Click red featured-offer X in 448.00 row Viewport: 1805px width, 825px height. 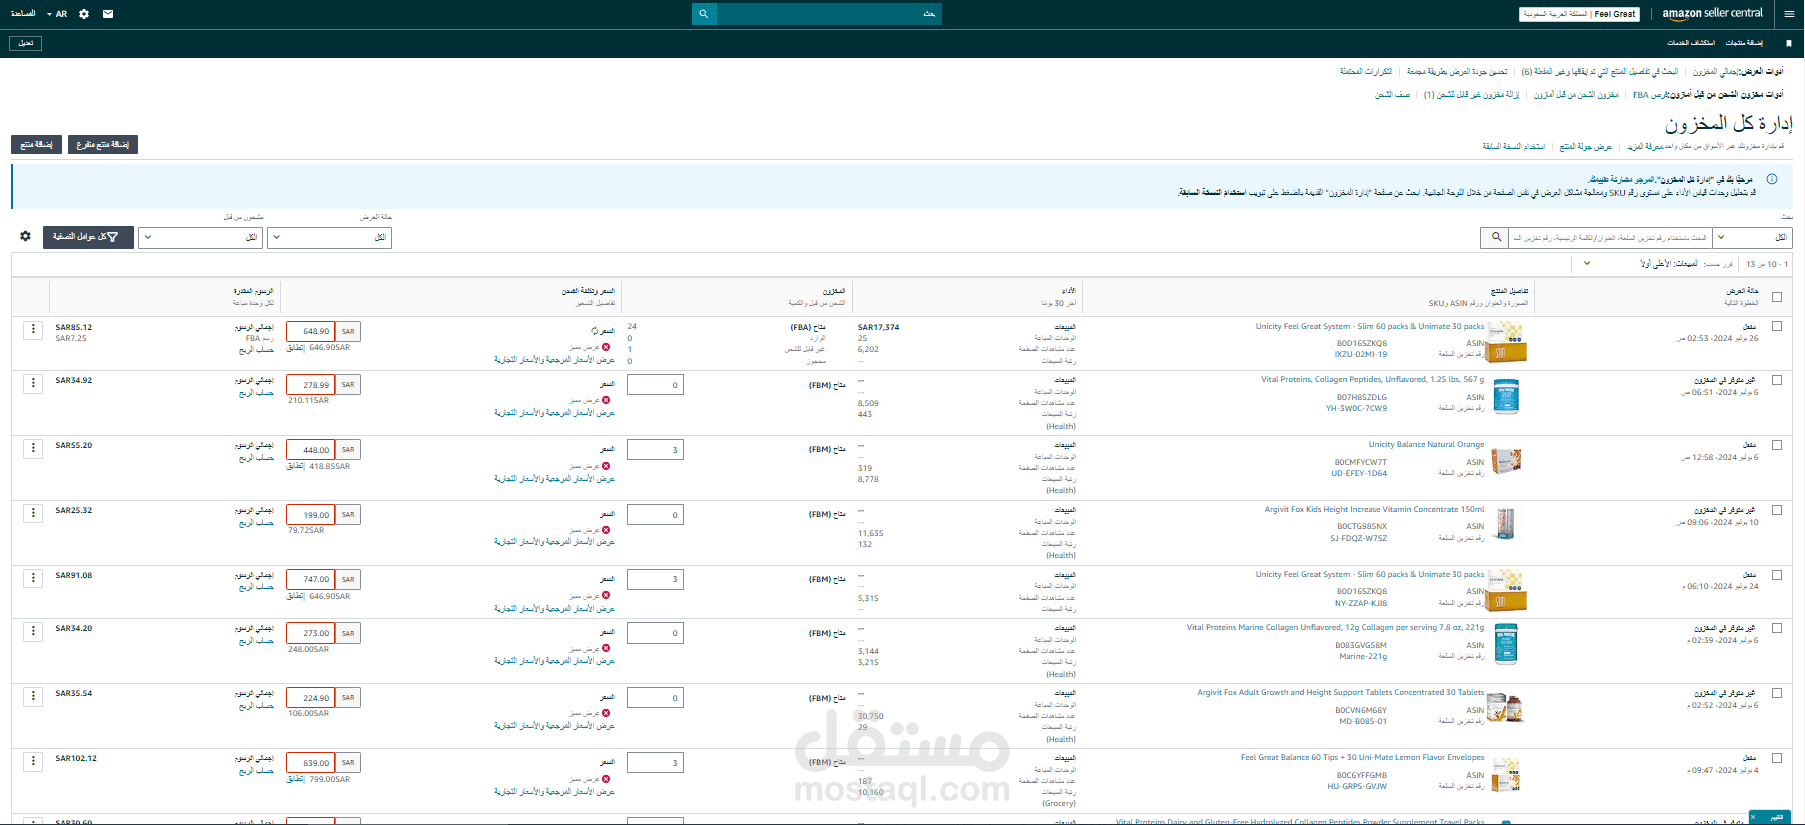tap(606, 466)
